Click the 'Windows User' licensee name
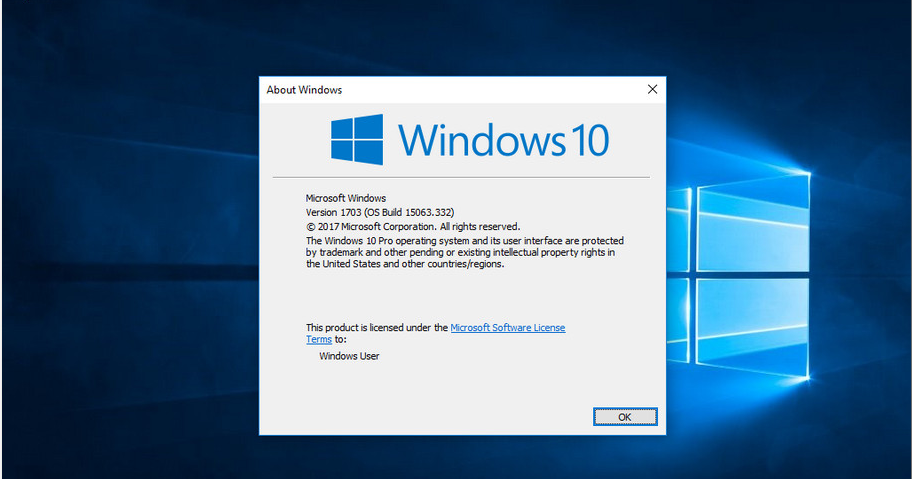Screen dimensions: 912x479 point(349,356)
